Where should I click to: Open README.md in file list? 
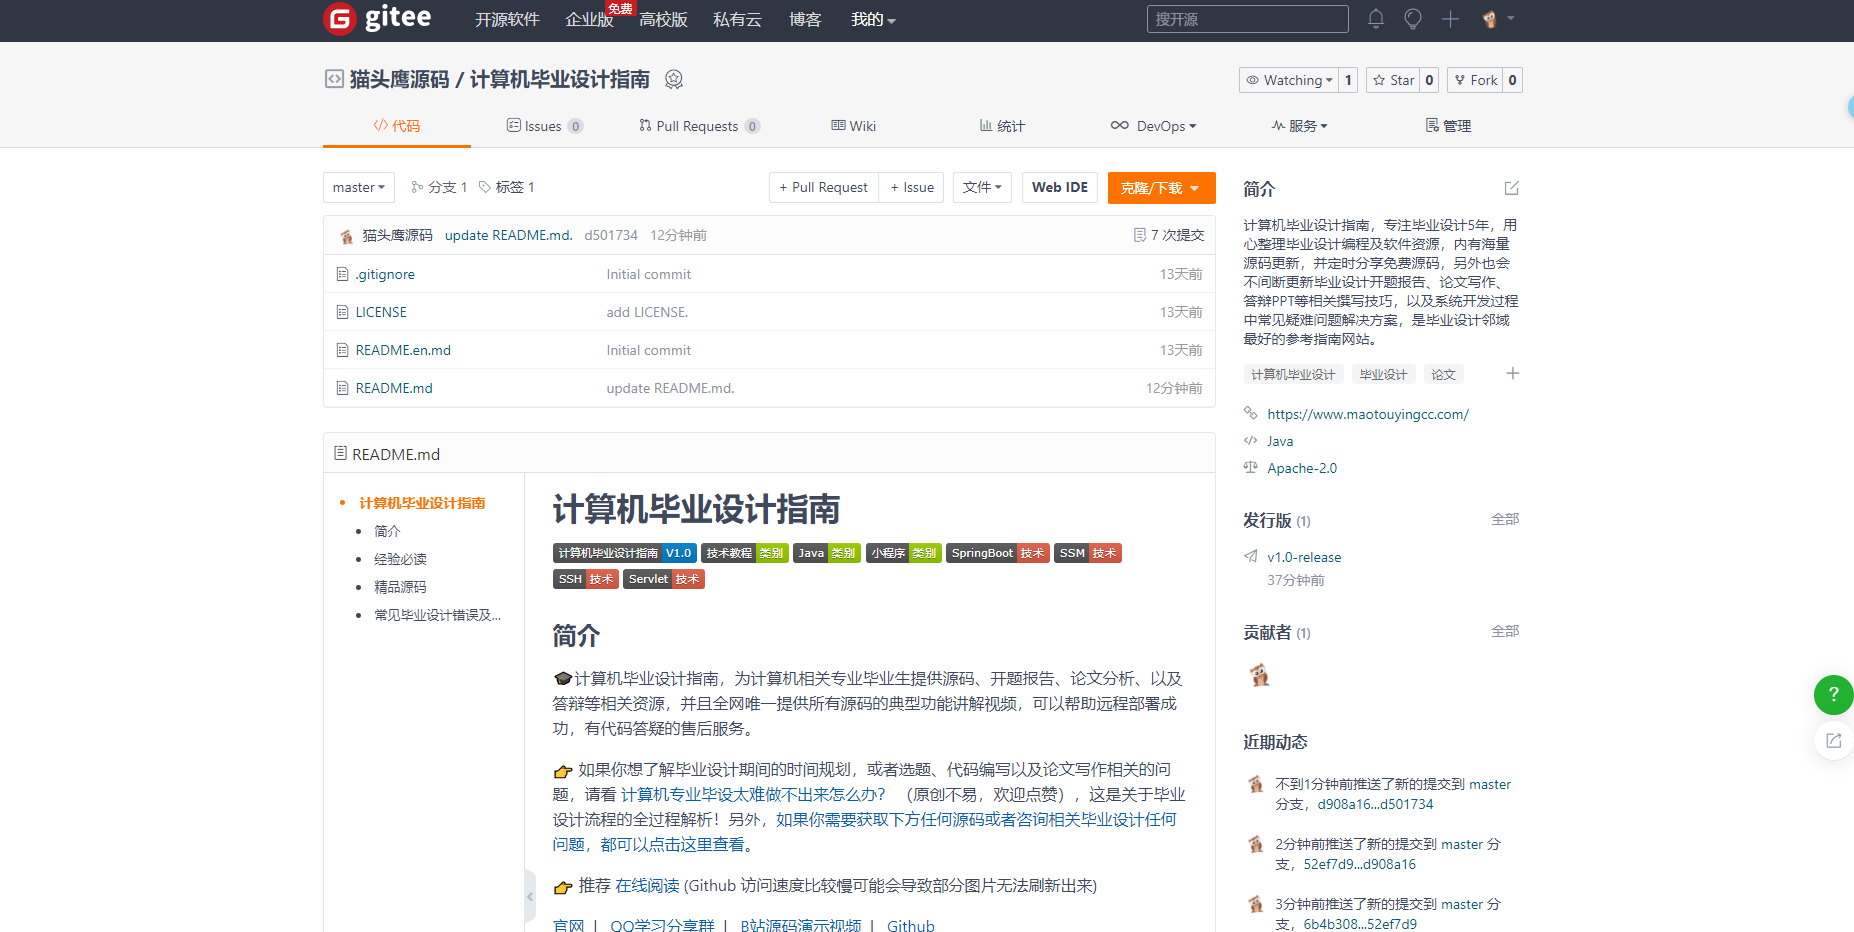tap(394, 388)
